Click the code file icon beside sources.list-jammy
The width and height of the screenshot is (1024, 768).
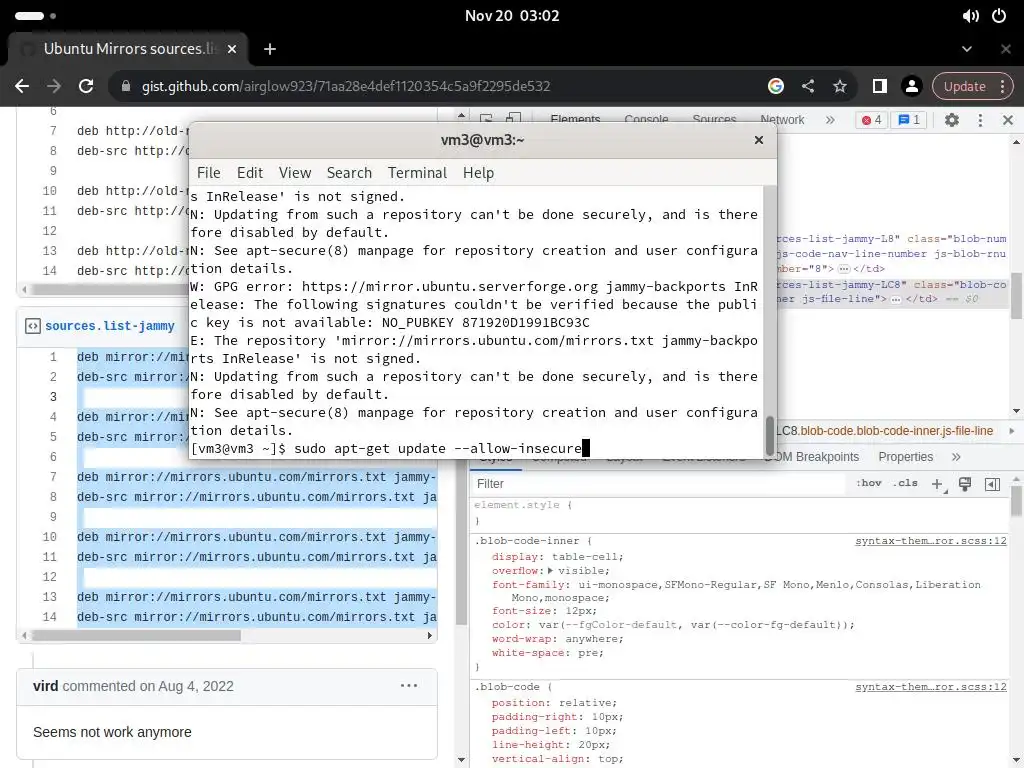(33, 326)
